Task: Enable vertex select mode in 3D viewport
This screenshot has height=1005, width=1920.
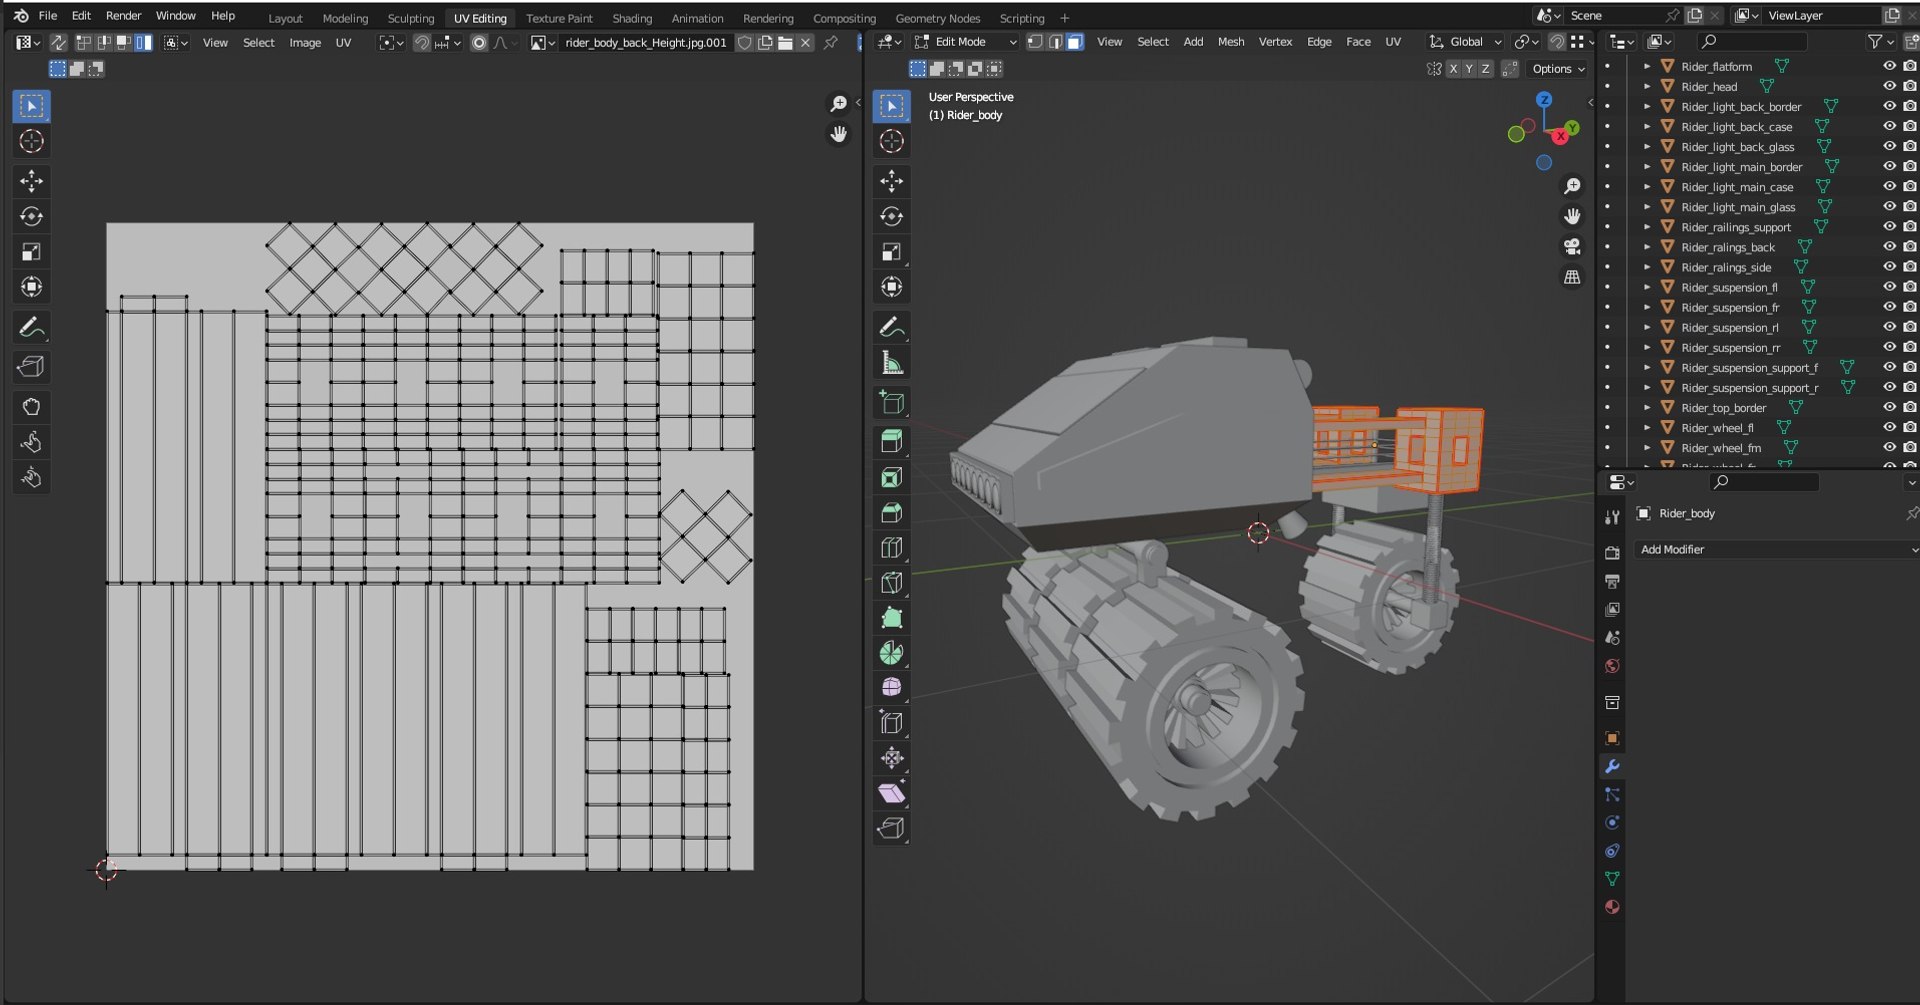Action: click(x=1035, y=42)
